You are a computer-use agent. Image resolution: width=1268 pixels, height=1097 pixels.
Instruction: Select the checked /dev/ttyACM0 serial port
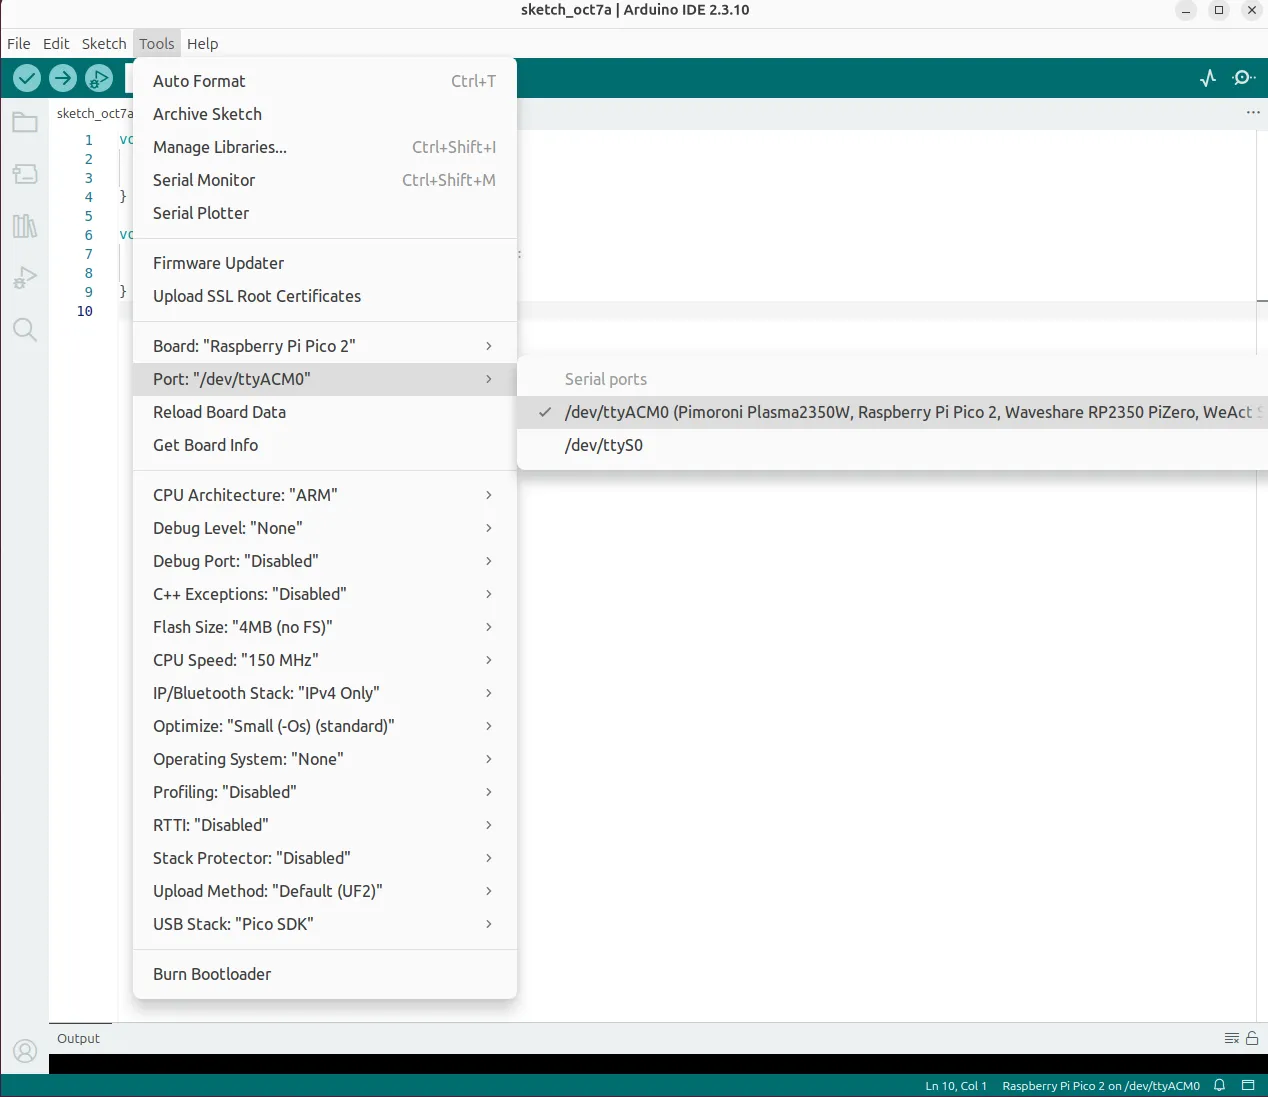pos(892,412)
